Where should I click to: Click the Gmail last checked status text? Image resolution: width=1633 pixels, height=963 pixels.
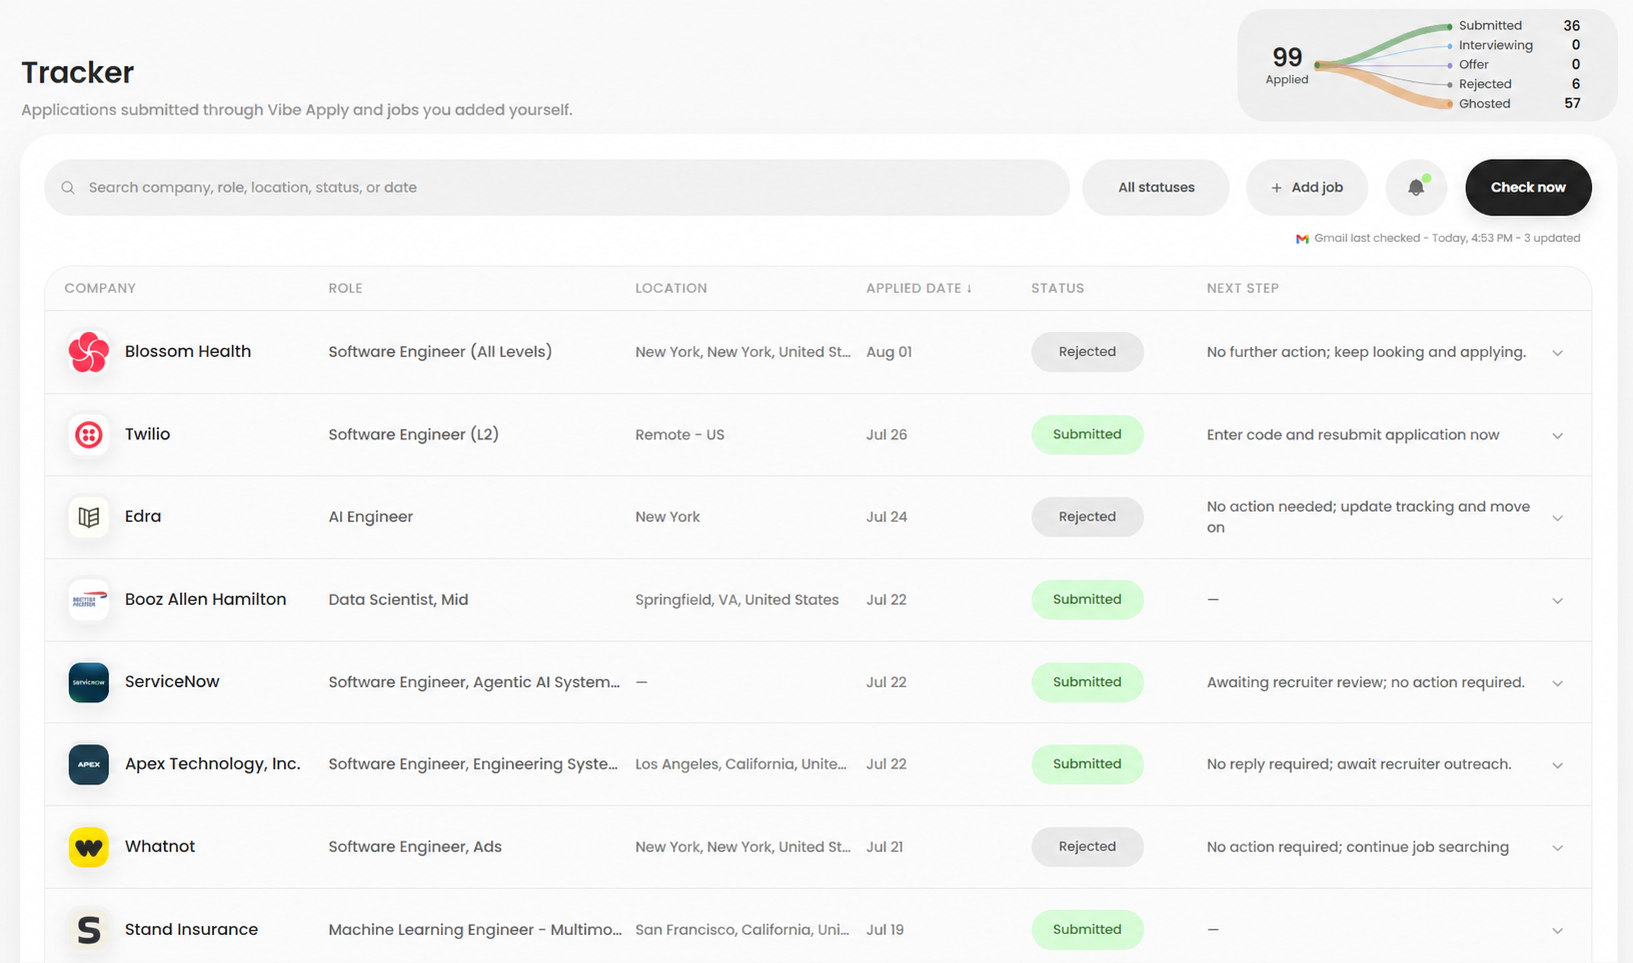1447,238
